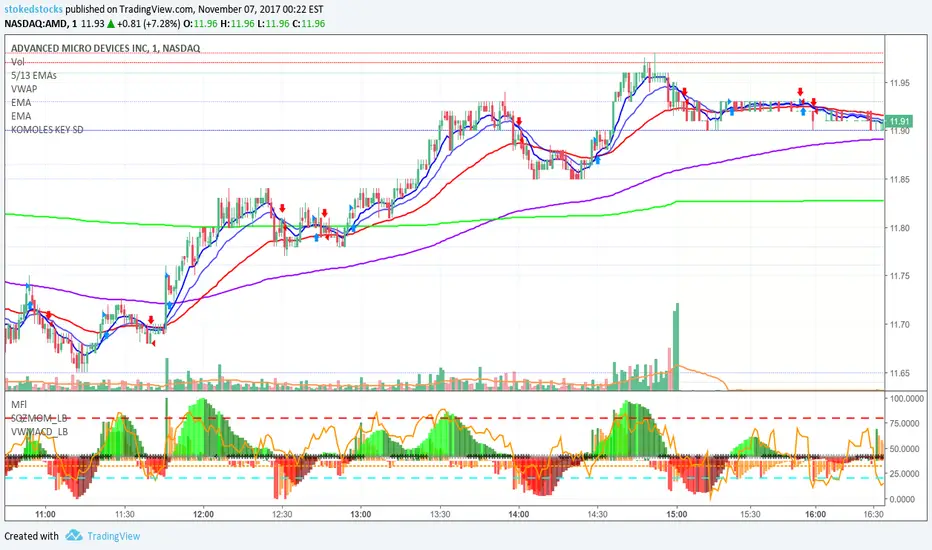This screenshot has width=932, height=550.
Task: Click the +0.81 (+7.28%) change value
Action: click(x=148, y=24)
